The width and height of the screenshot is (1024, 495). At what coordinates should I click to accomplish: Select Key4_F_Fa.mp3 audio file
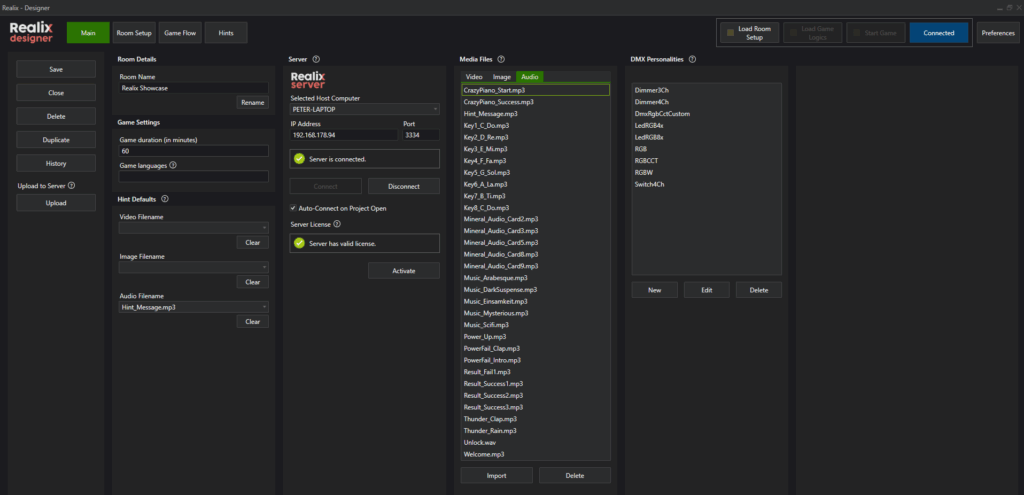coord(536,161)
